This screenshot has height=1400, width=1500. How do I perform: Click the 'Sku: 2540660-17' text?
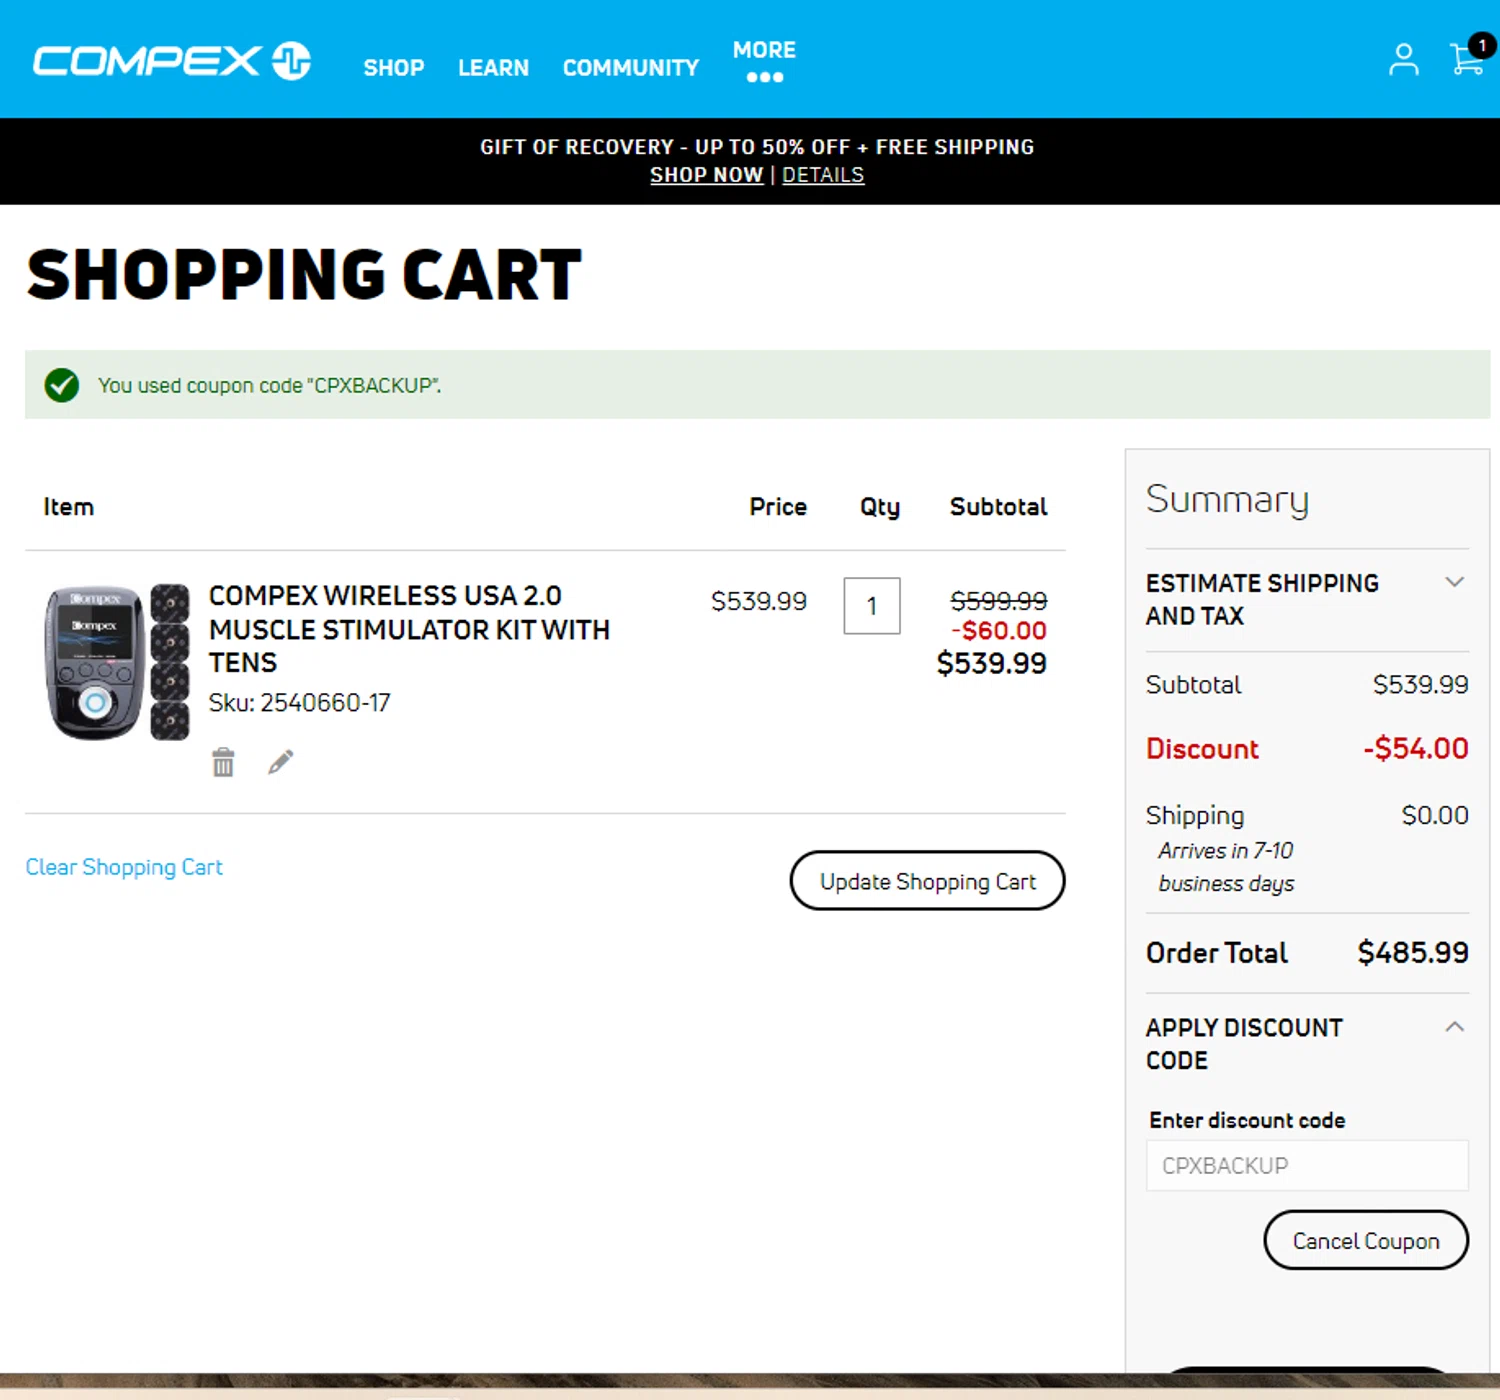299,703
